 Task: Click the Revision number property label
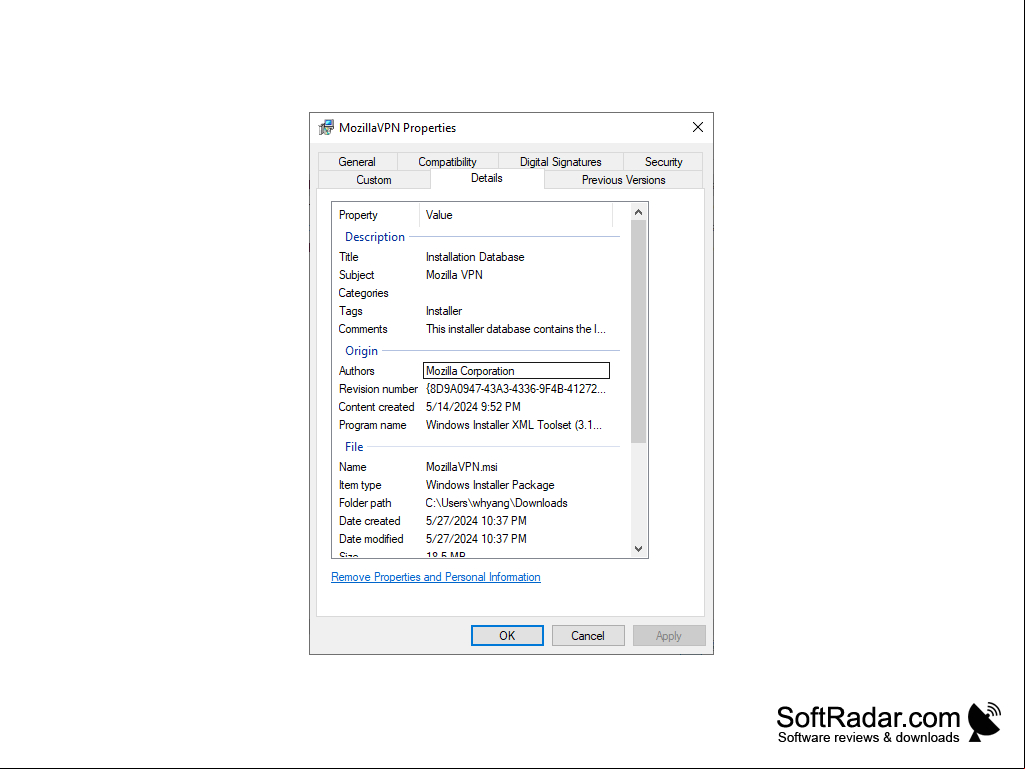378,389
